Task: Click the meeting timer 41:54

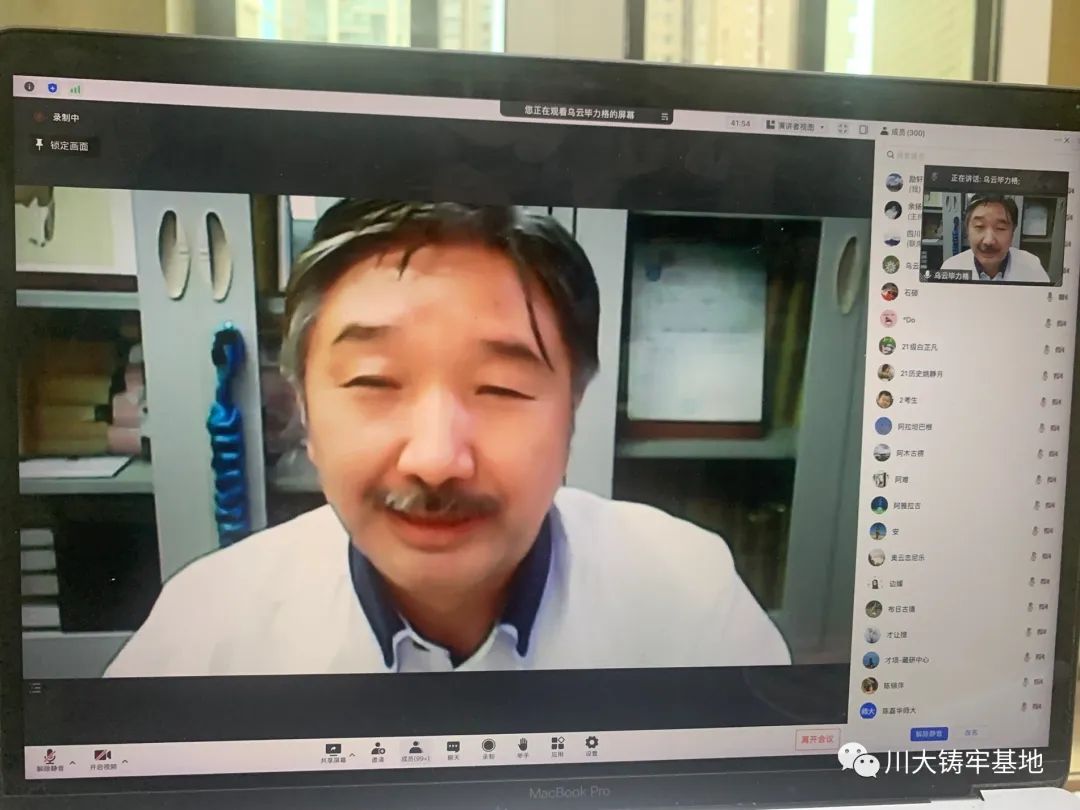Action: click(740, 123)
